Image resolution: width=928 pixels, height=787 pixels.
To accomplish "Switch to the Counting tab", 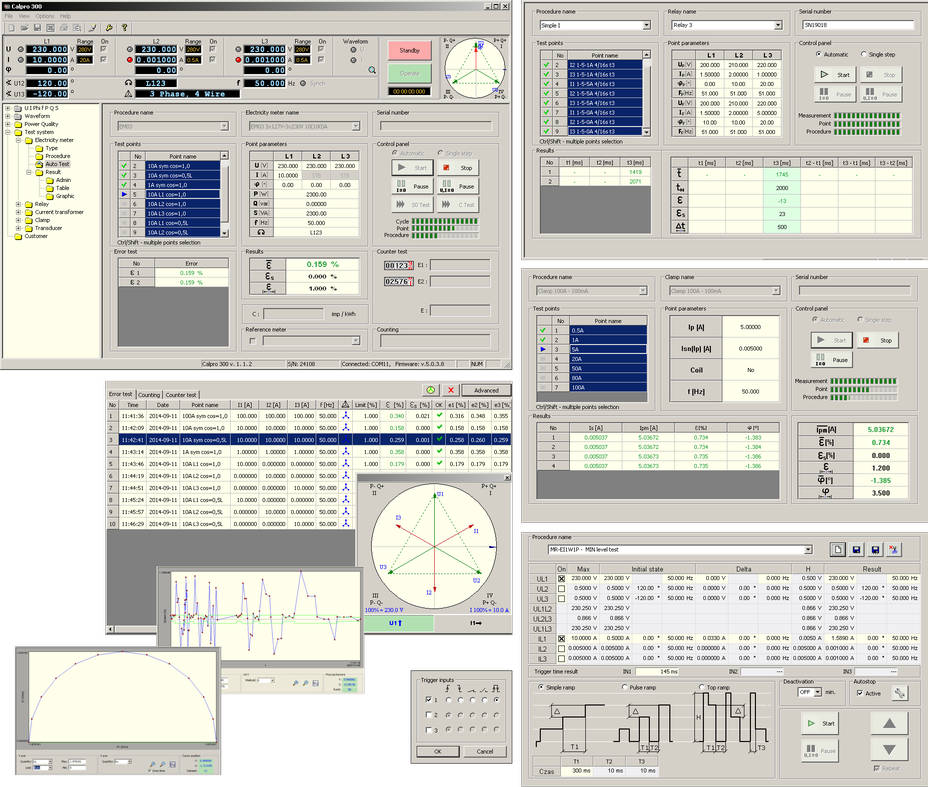I will 149,395.
